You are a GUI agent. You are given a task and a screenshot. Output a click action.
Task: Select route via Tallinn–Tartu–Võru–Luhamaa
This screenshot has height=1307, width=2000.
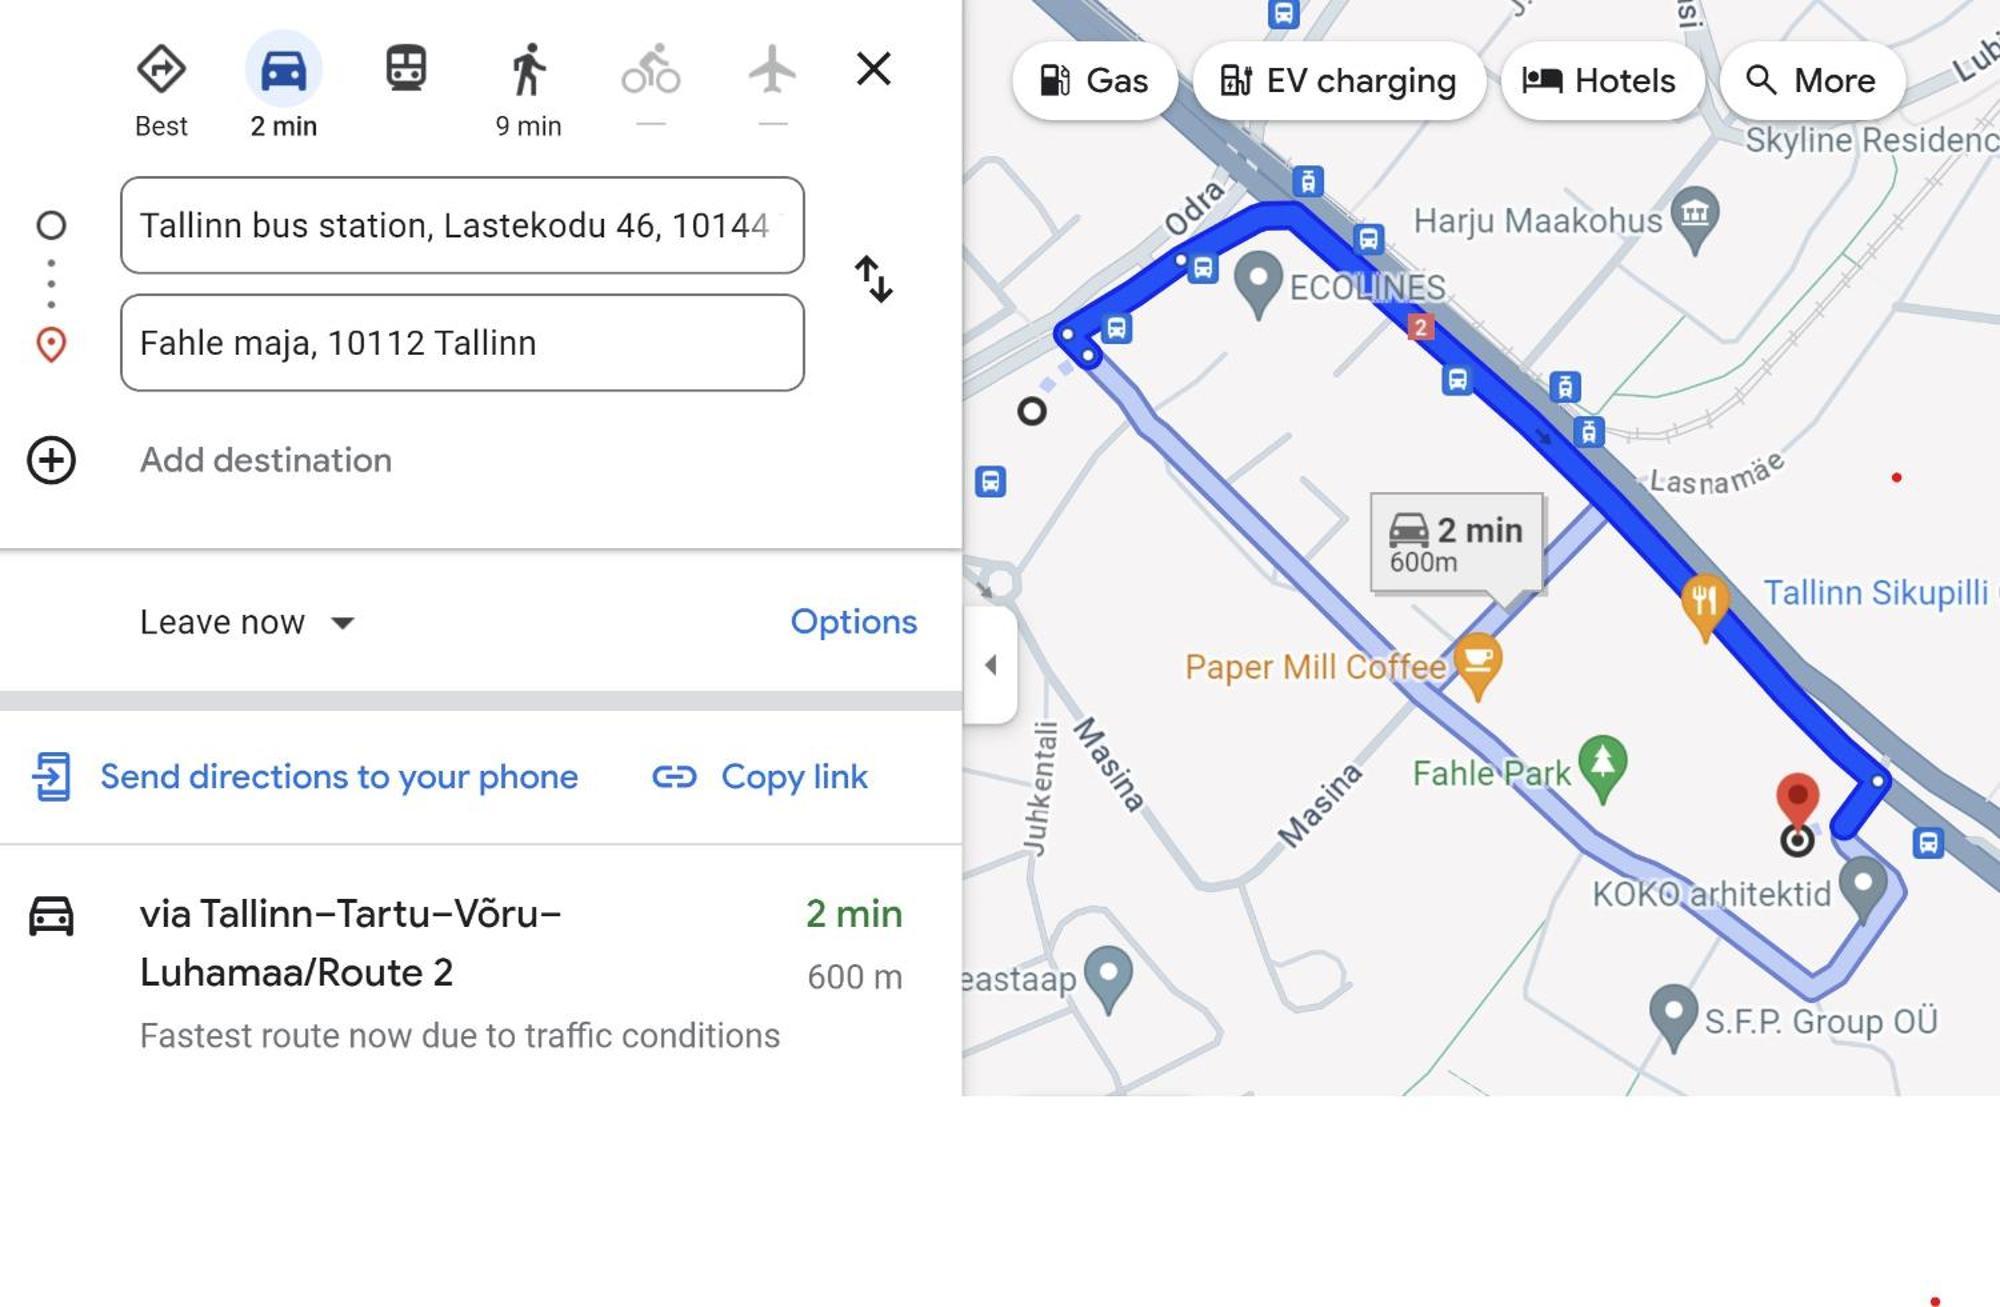[x=466, y=972]
